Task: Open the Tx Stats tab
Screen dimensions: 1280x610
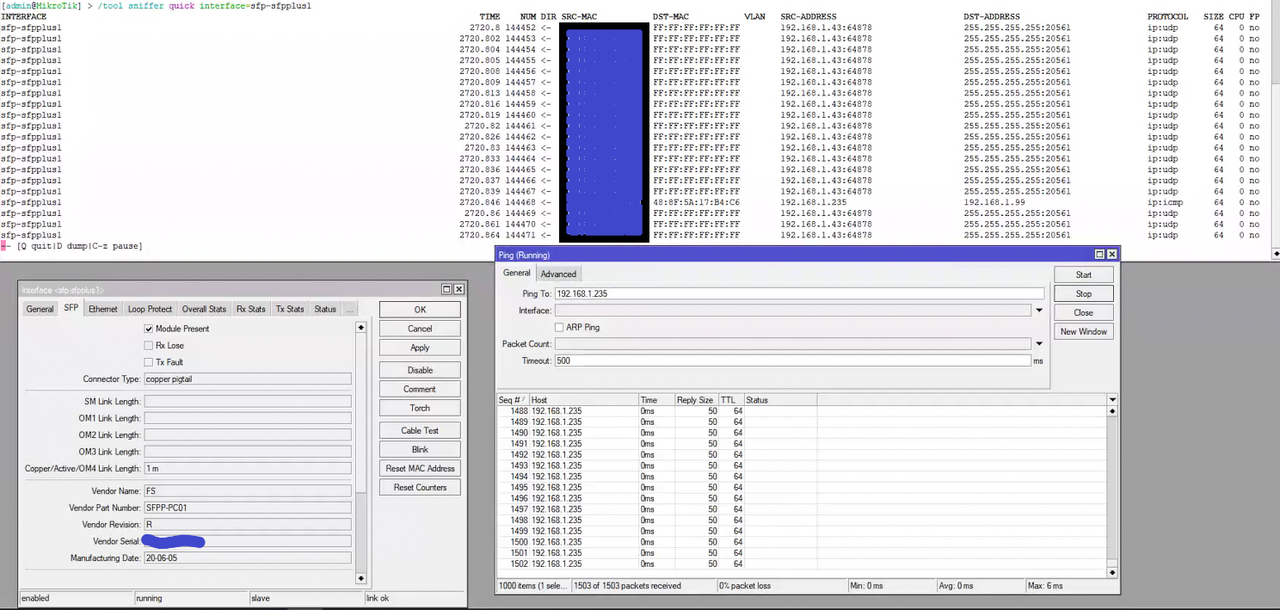Action: [290, 309]
